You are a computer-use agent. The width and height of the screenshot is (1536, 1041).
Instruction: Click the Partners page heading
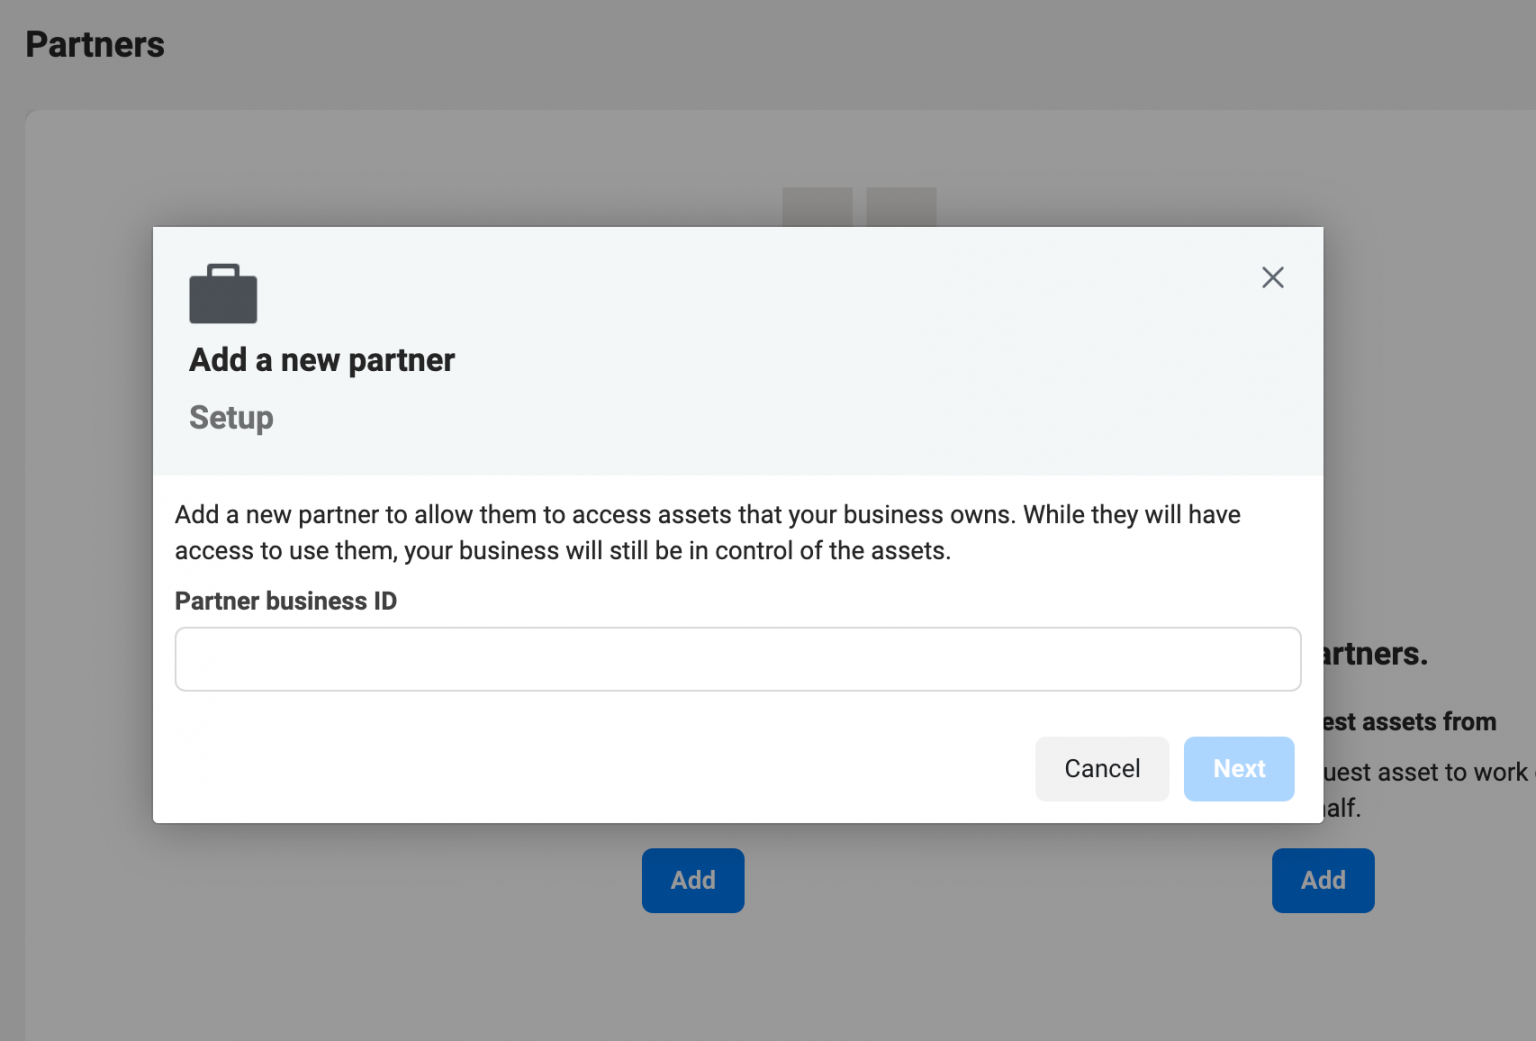(94, 44)
